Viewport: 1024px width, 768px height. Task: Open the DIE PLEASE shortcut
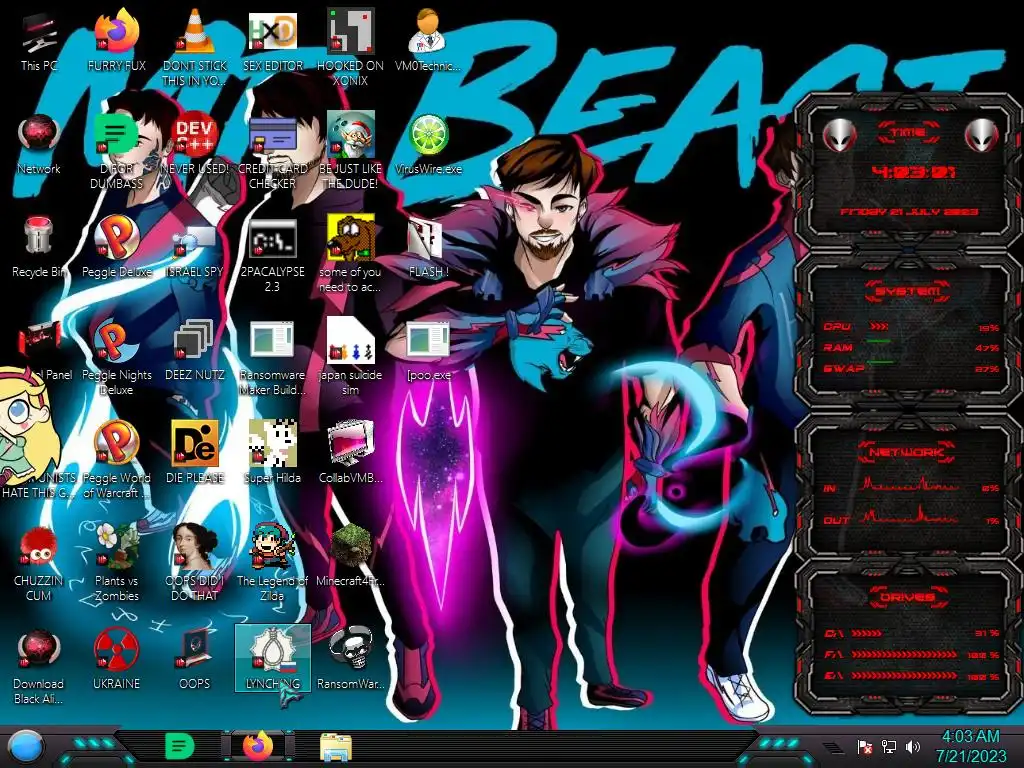click(195, 452)
